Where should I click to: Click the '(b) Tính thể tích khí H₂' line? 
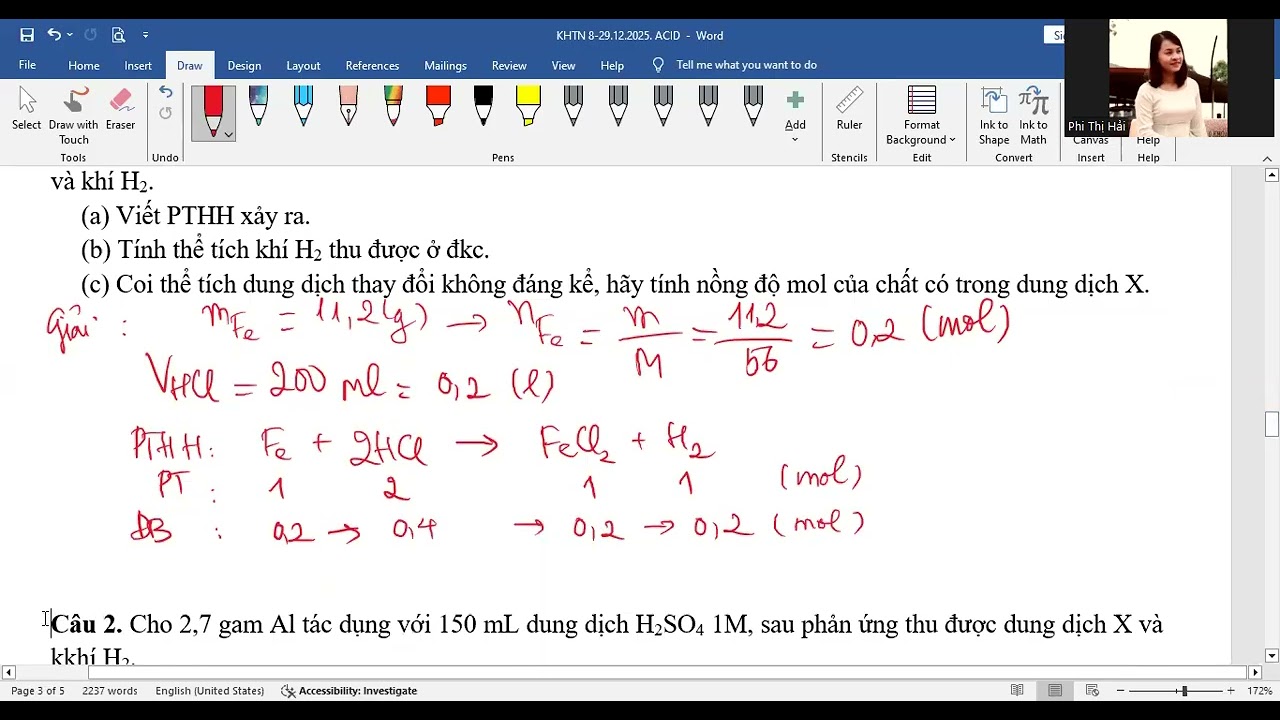point(285,250)
